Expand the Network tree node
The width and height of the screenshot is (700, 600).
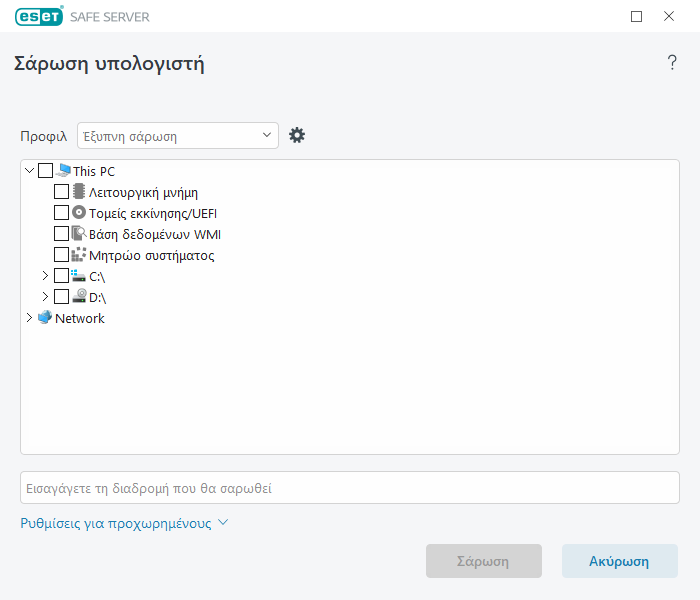coord(29,317)
